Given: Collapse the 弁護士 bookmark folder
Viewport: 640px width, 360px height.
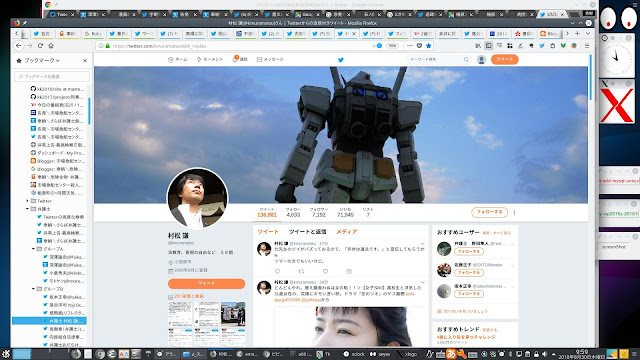Looking at the screenshot, I should [x=27, y=209].
